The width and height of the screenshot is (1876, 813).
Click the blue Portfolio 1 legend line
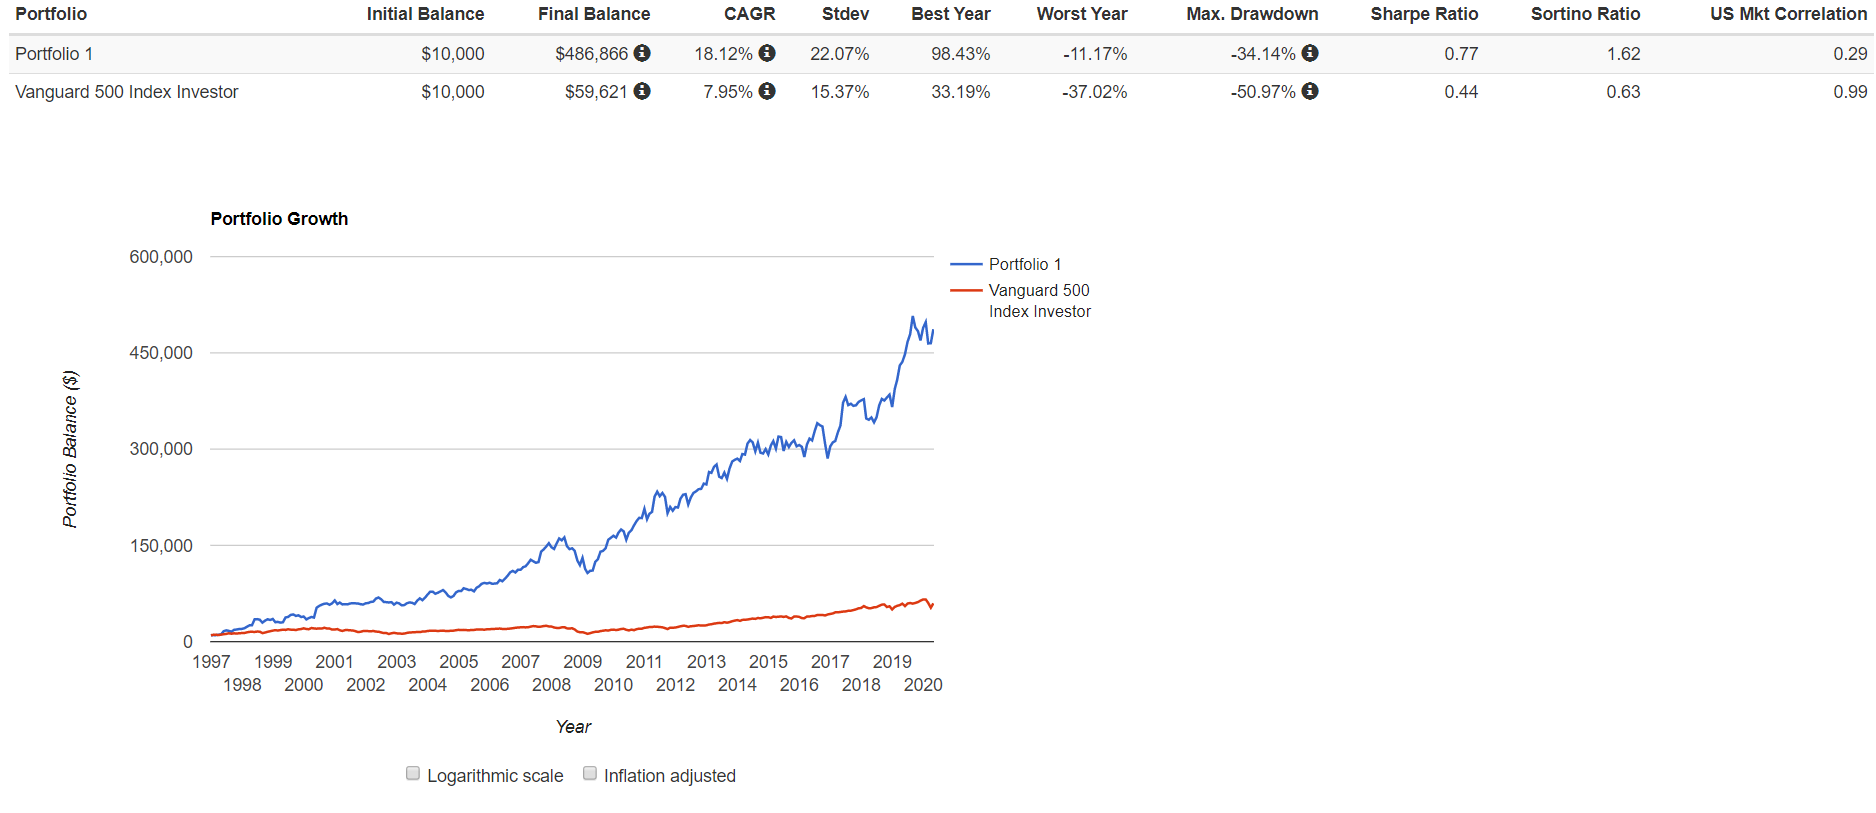click(x=966, y=264)
